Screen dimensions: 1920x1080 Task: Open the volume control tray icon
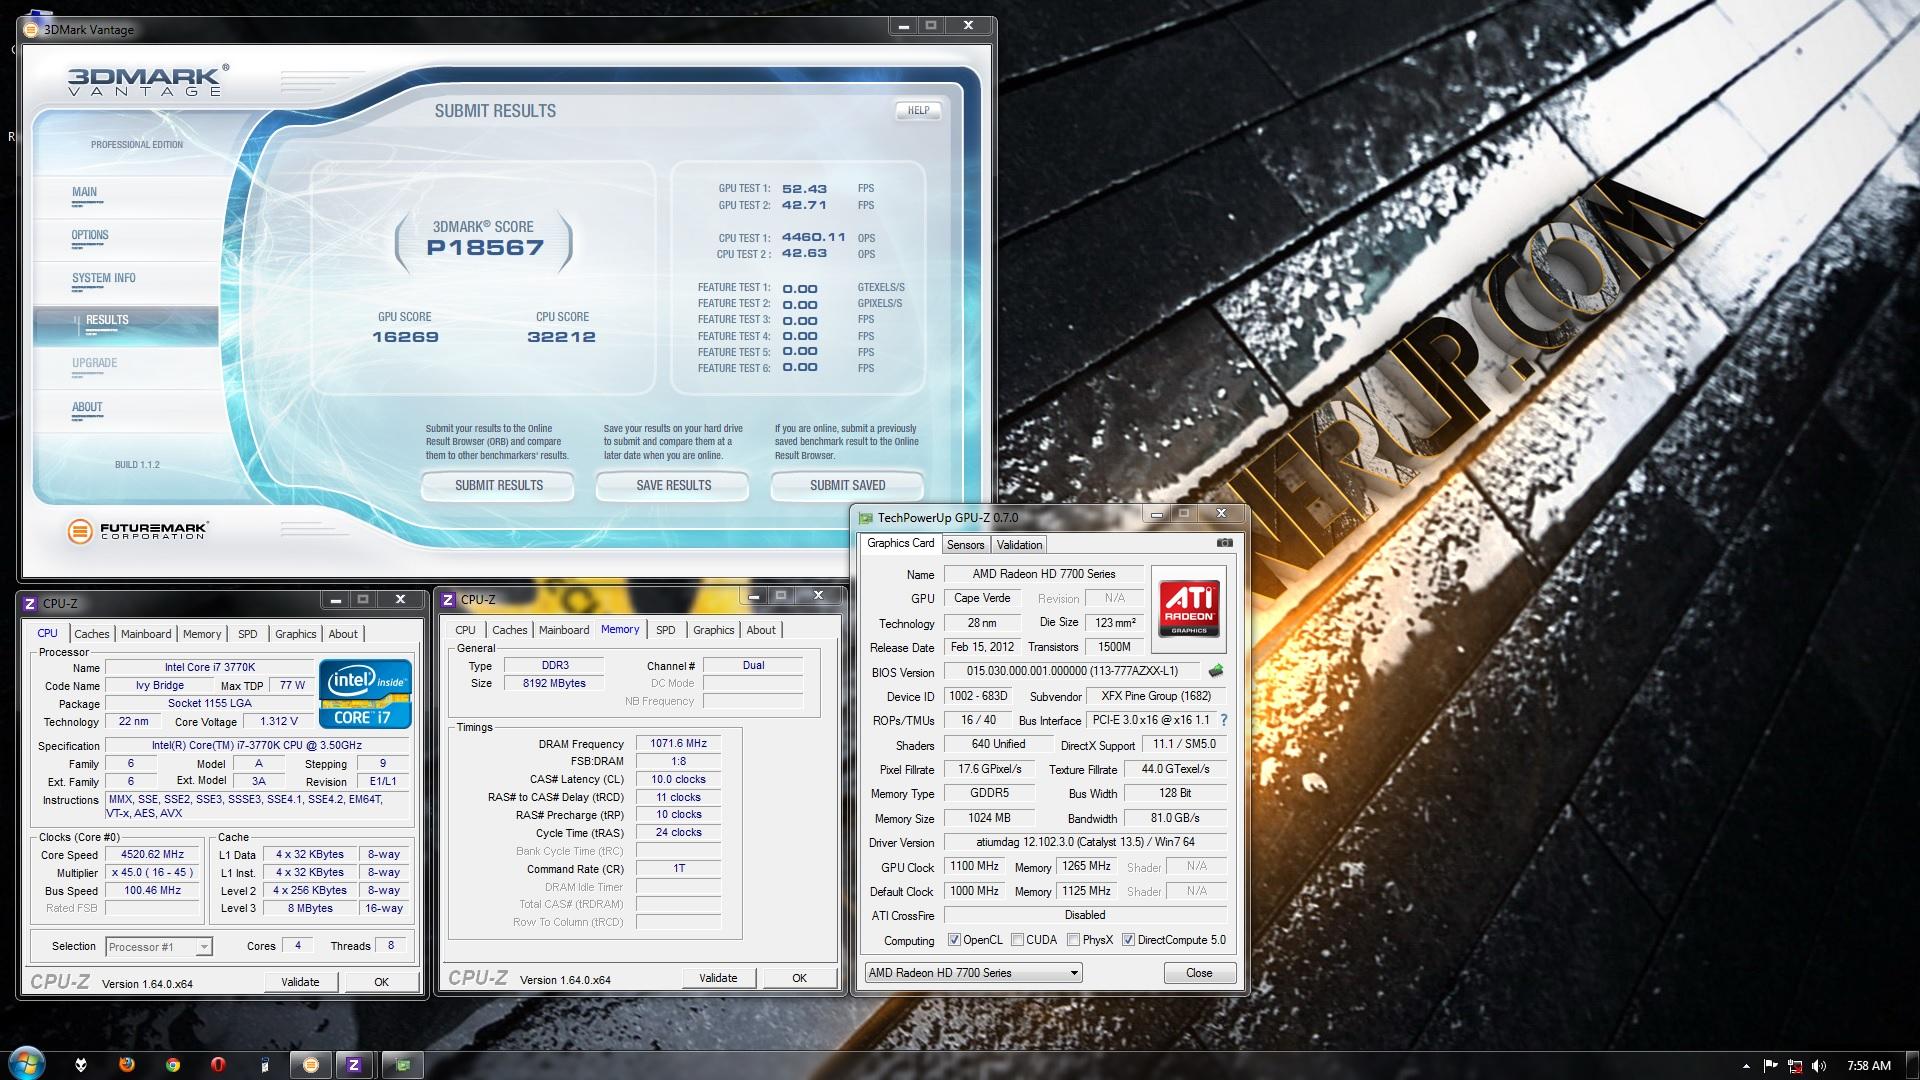(x=1818, y=1066)
